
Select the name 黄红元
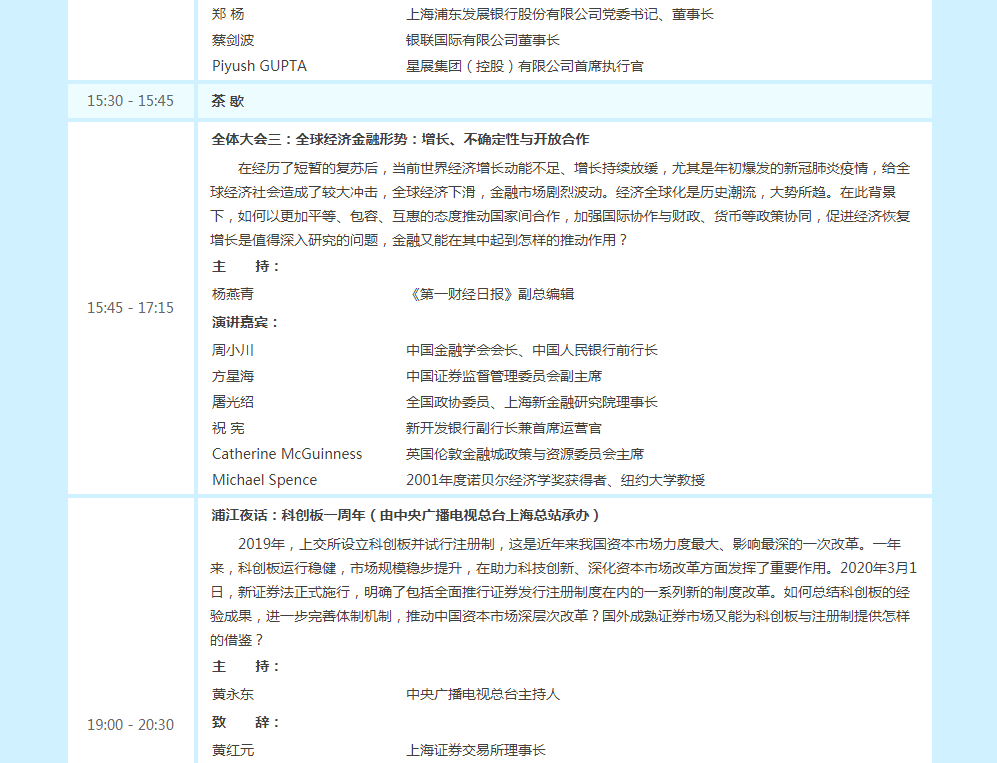233,751
